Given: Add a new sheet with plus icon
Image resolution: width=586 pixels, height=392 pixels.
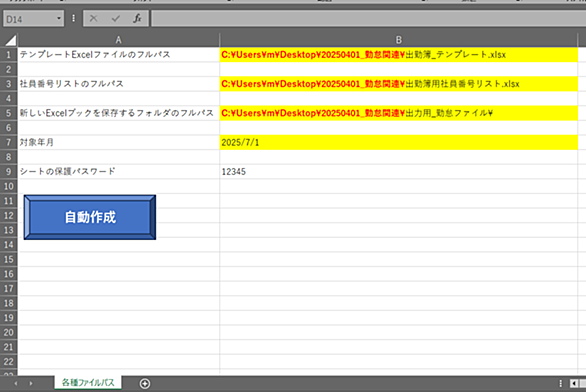Looking at the screenshot, I should [x=145, y=383].
